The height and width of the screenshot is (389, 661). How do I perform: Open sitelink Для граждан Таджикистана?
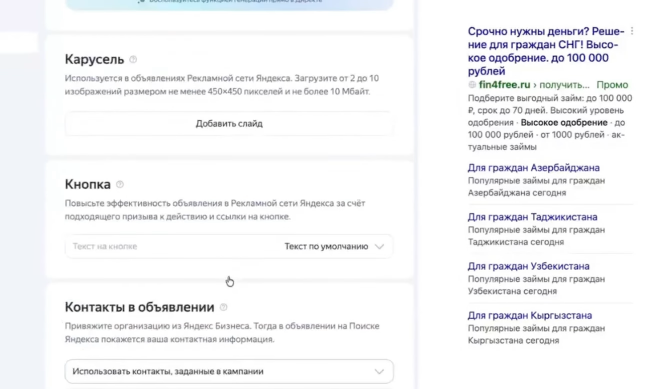532,217
